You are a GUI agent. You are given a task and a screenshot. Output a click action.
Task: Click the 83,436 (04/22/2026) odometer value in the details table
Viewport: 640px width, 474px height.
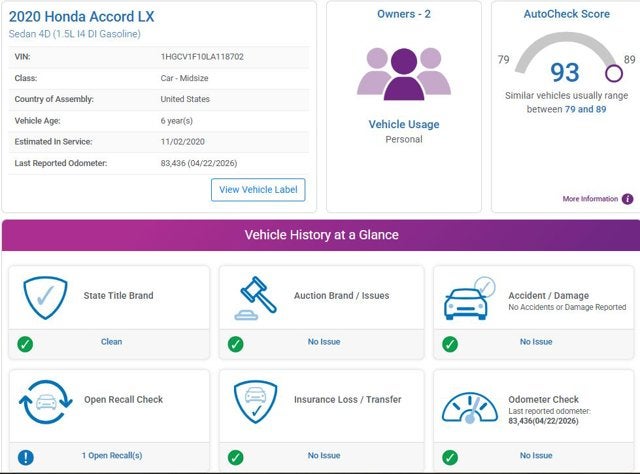click(x=199, y=163)
